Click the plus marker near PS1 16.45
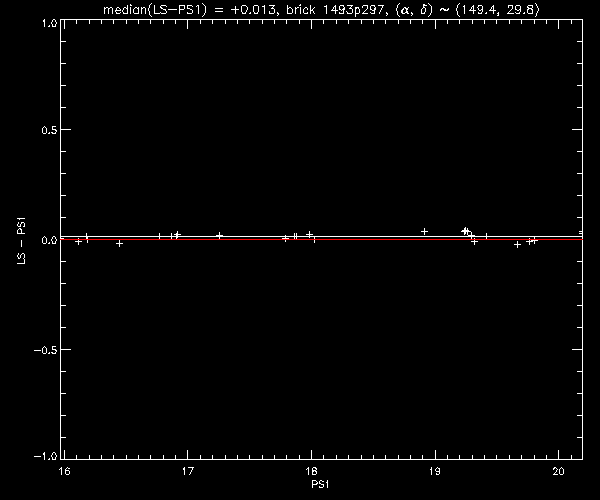Screen dimensions: 600x500 (x=119, y=243)
